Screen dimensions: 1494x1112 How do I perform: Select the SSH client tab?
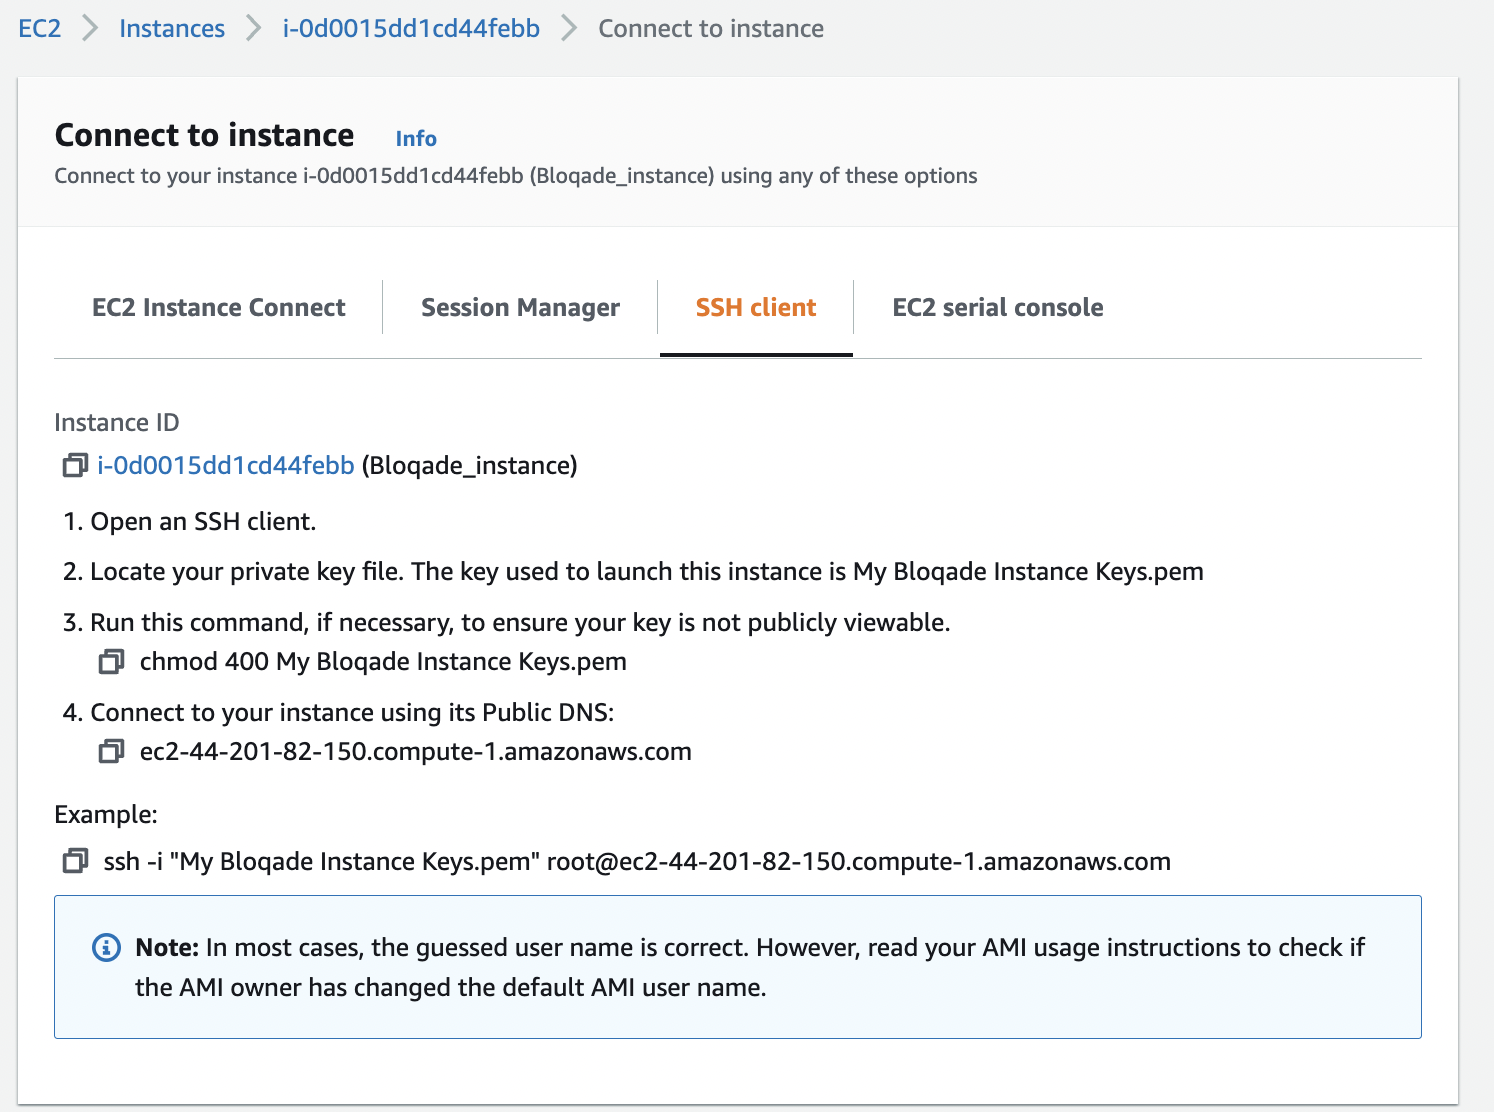pyautogui.click(x=756, y=307)
